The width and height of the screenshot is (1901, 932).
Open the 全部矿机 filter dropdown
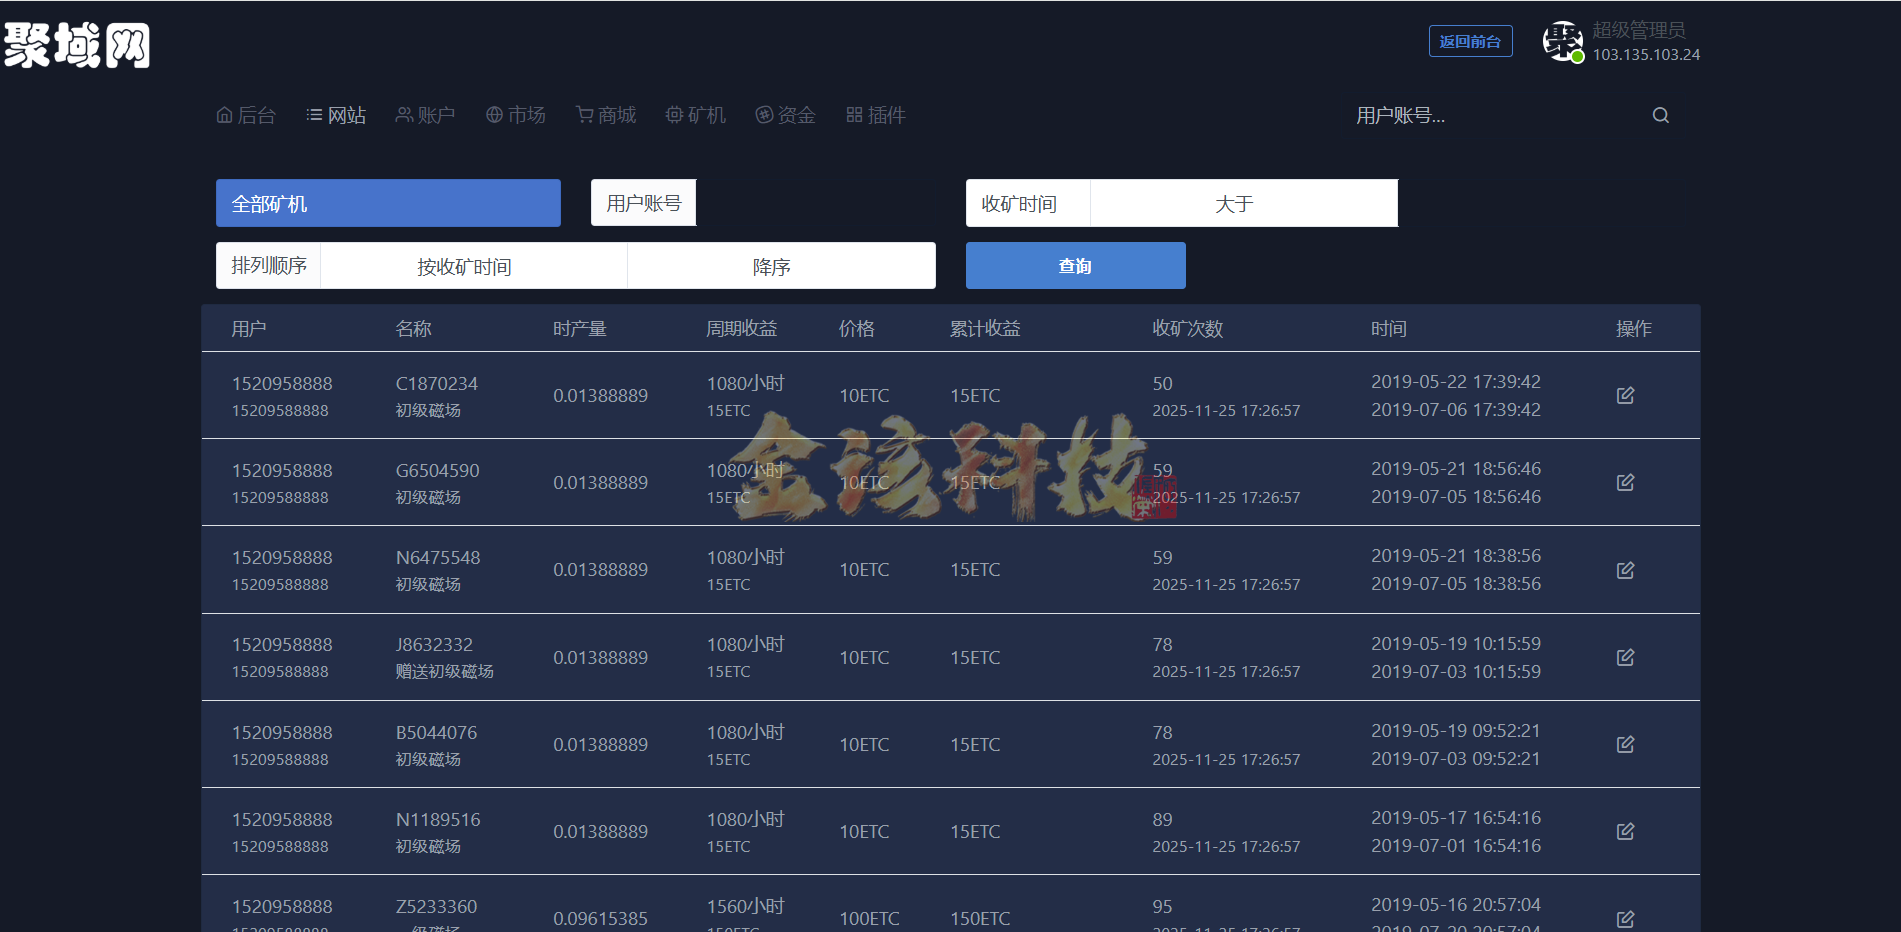point(388,203)
